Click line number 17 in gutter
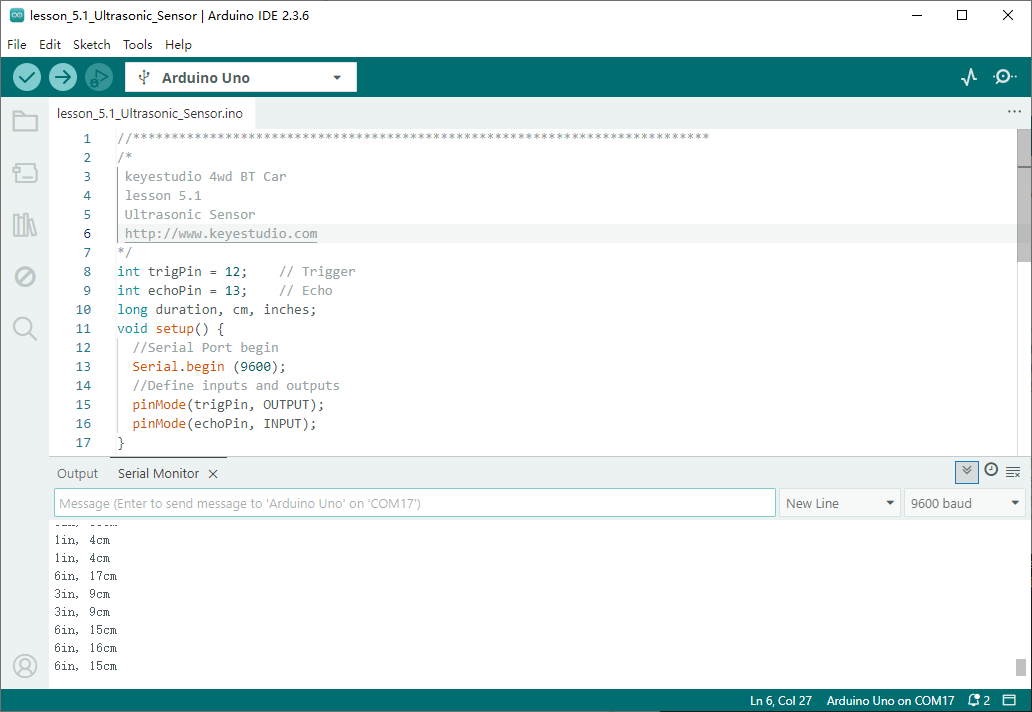 click(x=83, y=443)
